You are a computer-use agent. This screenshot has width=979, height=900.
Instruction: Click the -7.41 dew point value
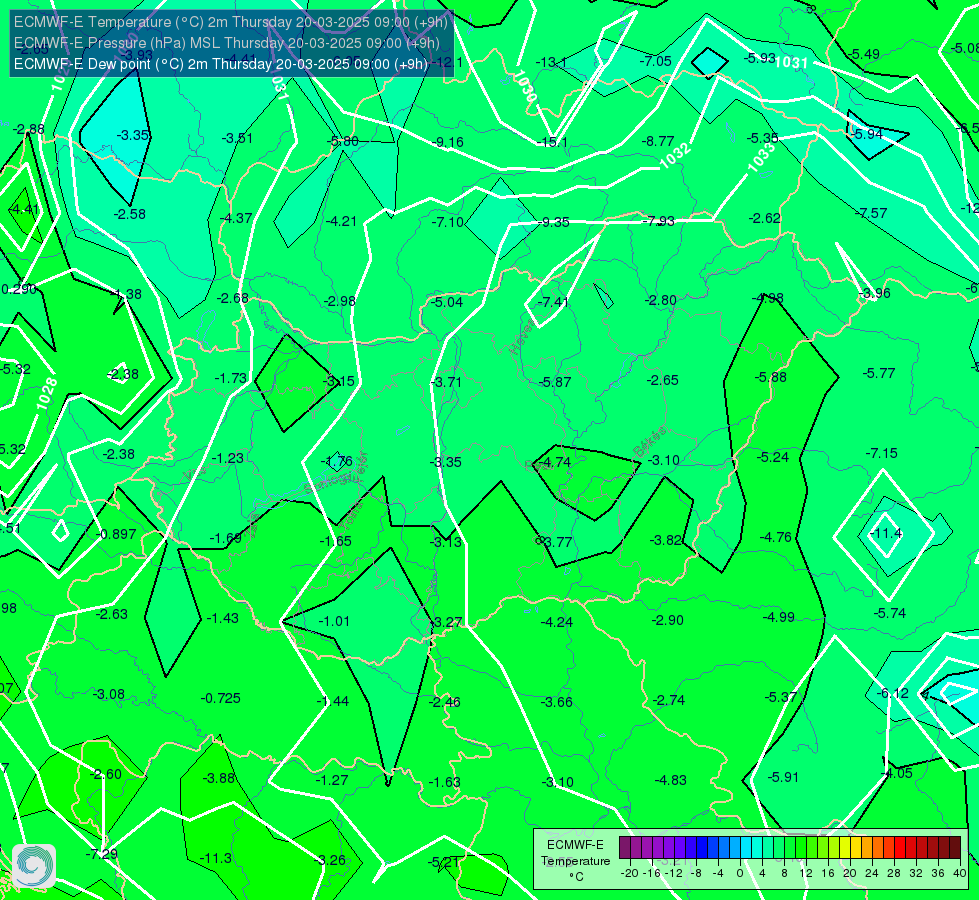tap(553, 302)
